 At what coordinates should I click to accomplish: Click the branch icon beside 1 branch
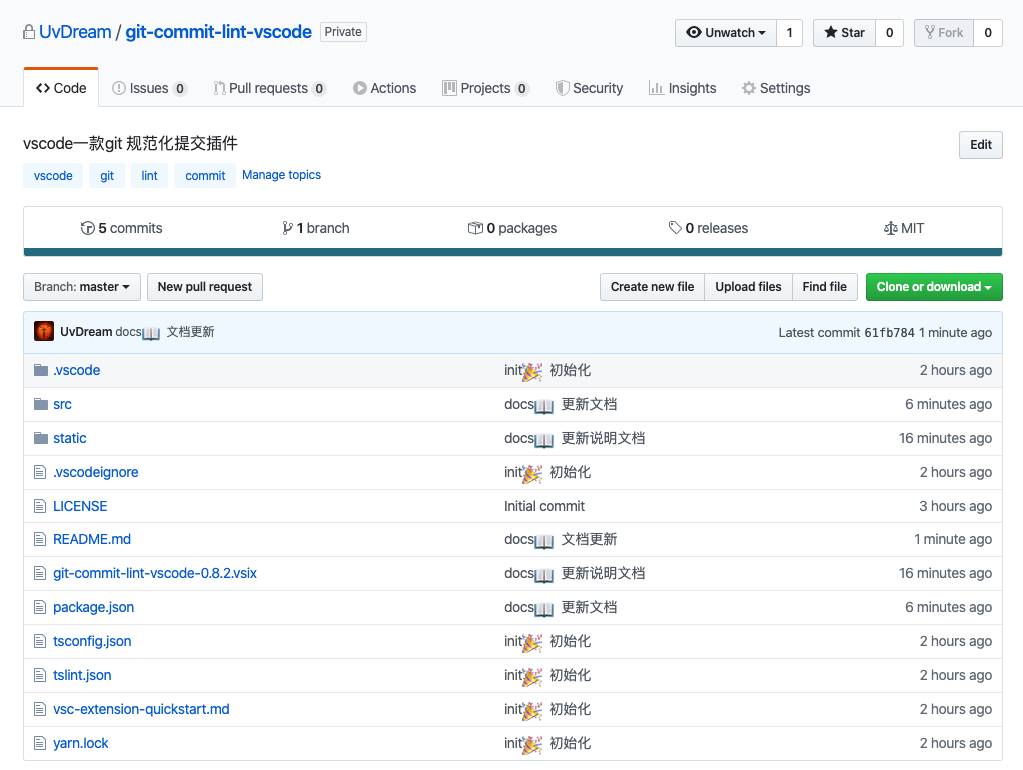[287, 228]
